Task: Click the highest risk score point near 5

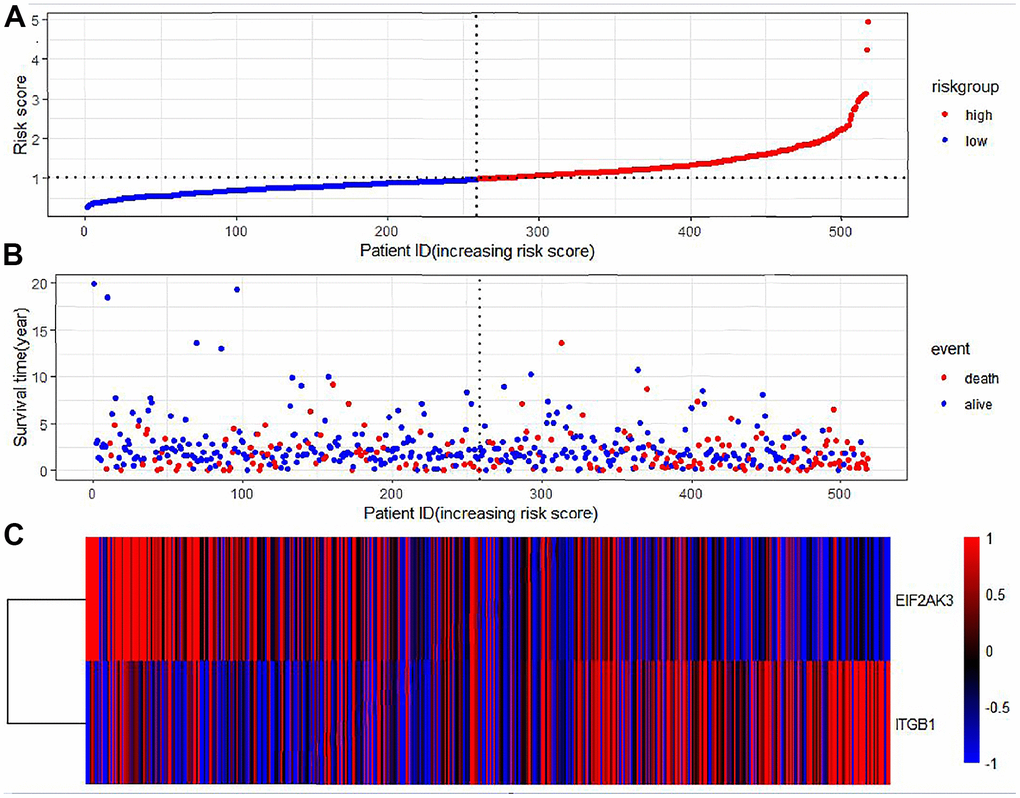Action: (x=868, y=22)
